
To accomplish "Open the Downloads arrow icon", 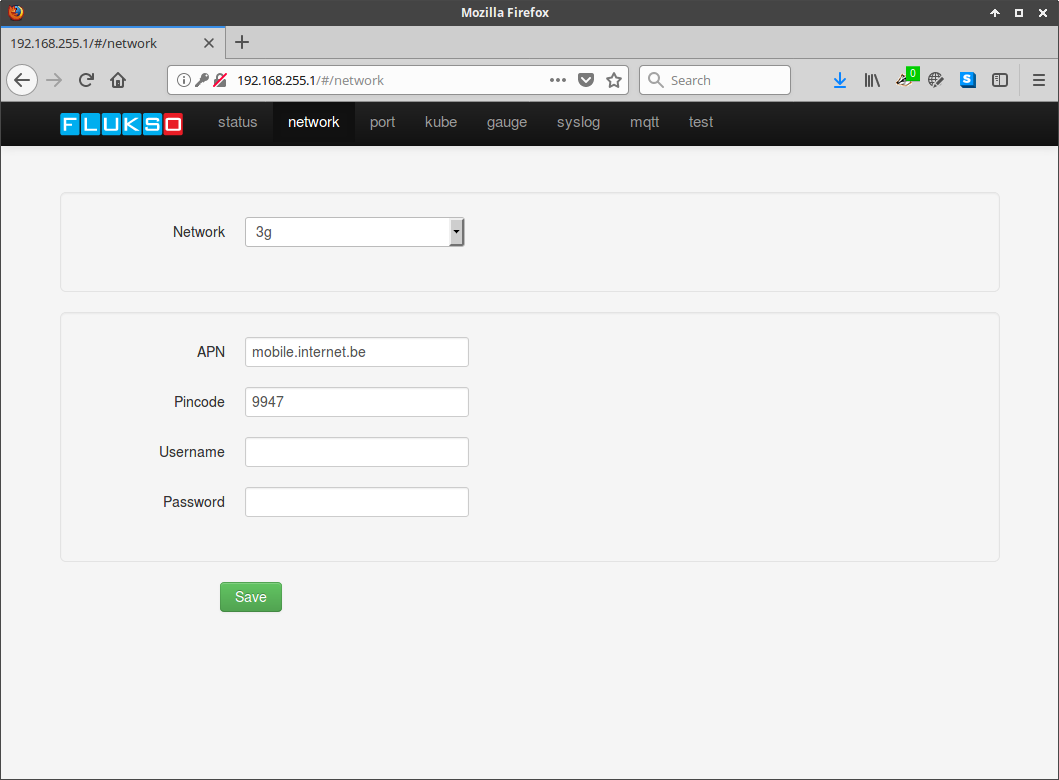I will pos(840,80).
